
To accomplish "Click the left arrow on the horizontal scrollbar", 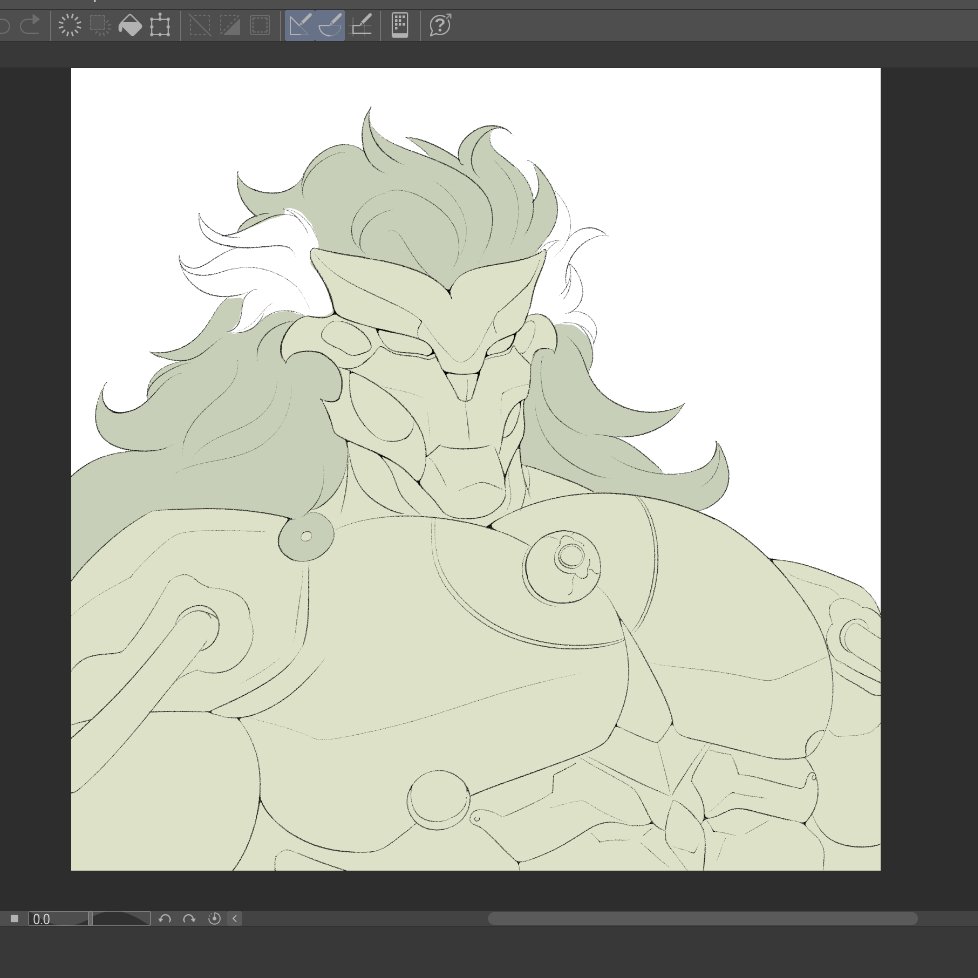I will (x=235, y=919).
